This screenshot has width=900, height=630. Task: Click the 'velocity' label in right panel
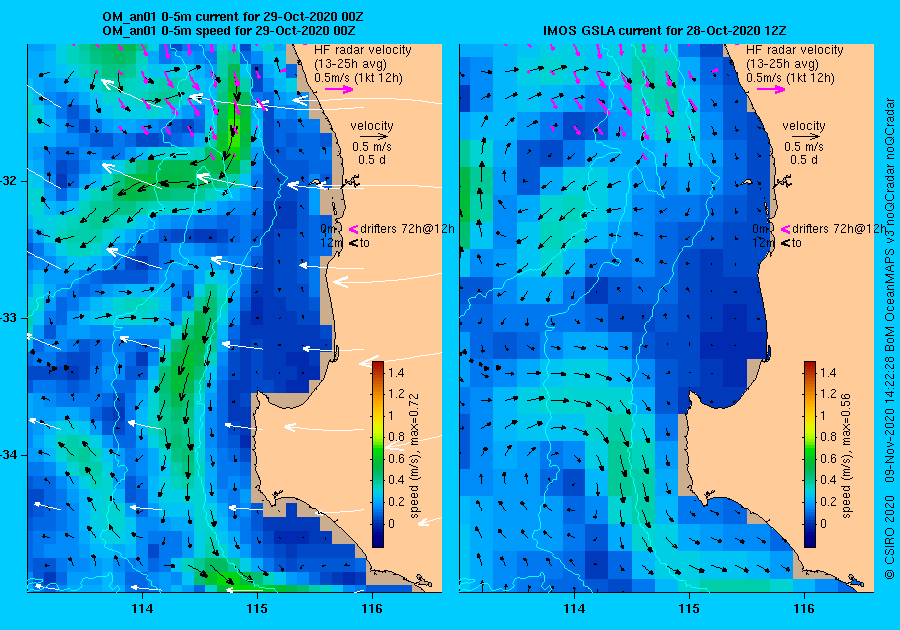804,126
